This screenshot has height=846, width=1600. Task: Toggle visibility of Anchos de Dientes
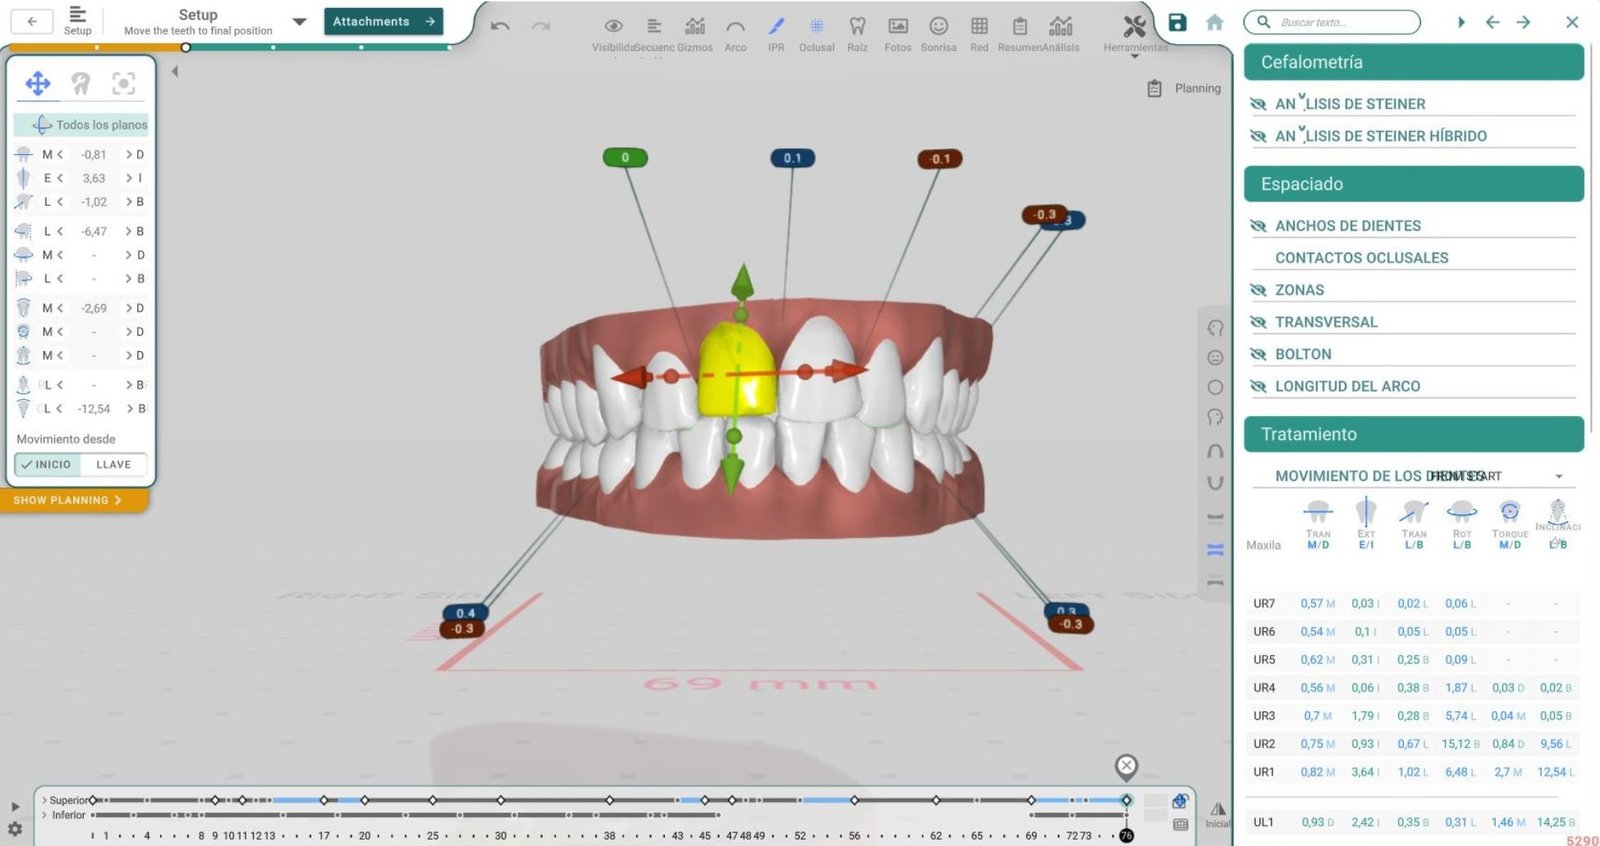[1258, 226]
